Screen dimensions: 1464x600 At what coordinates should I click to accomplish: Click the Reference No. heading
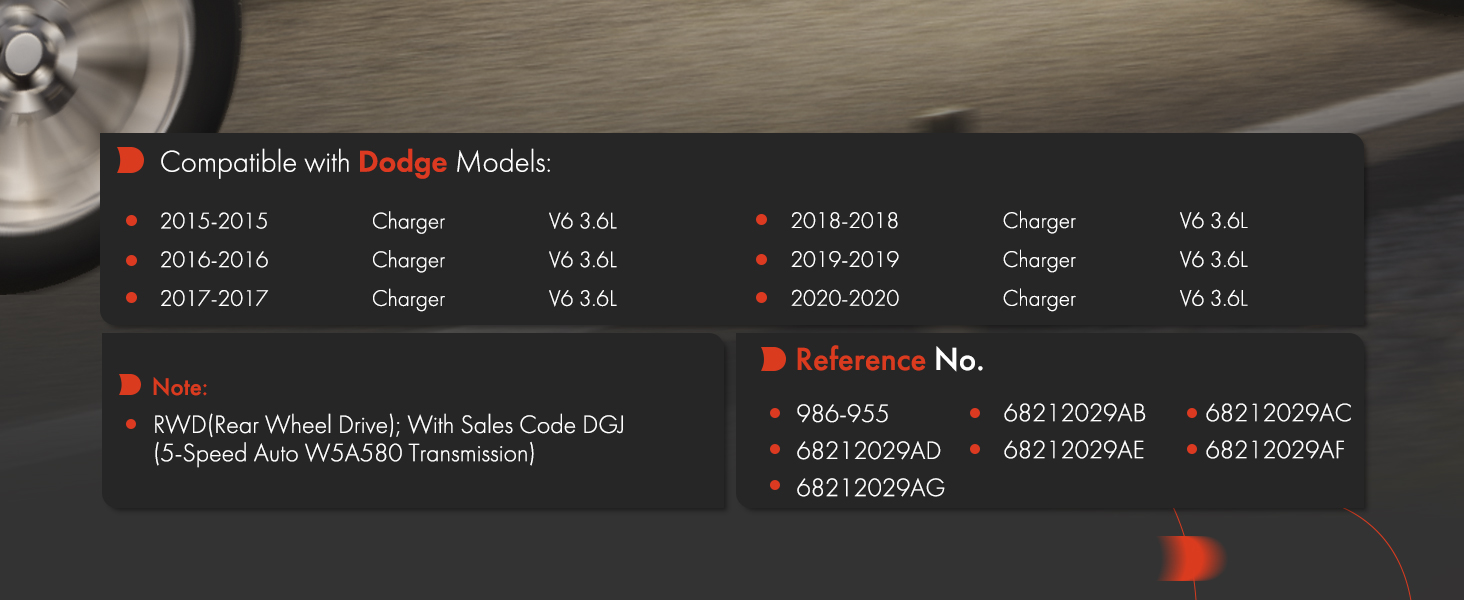coord(890,360)
